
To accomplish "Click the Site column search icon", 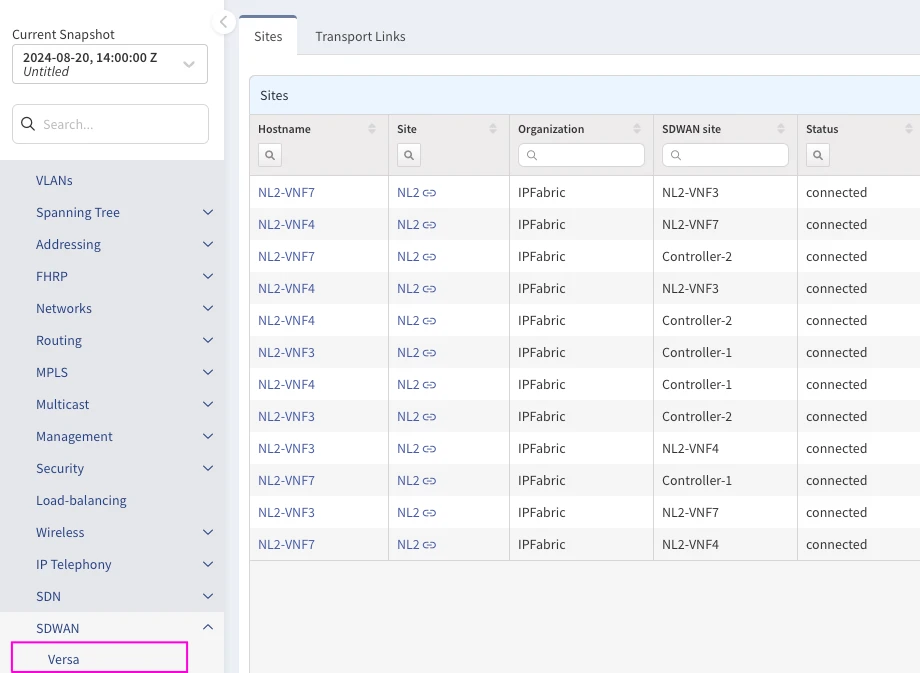I will (409, 155).
